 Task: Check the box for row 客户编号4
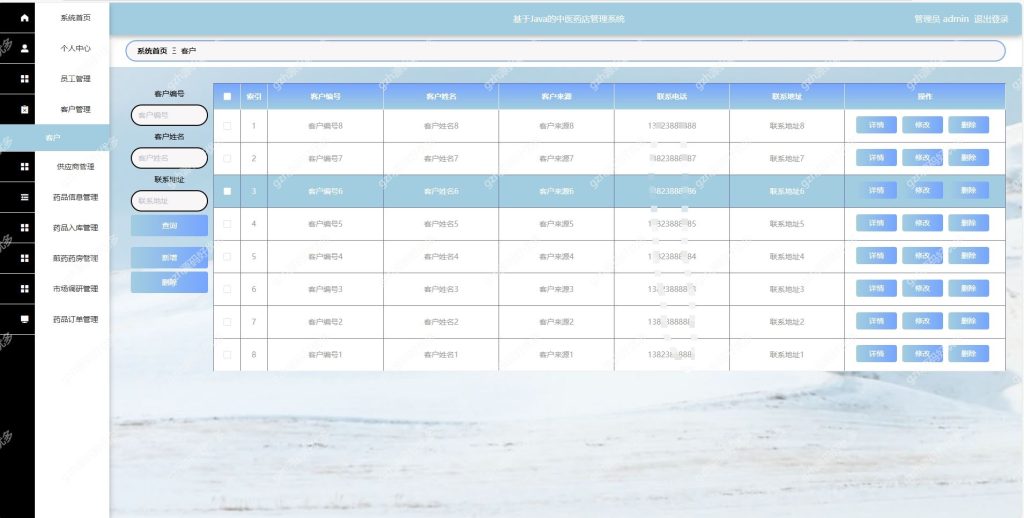(x=227, y=257)
